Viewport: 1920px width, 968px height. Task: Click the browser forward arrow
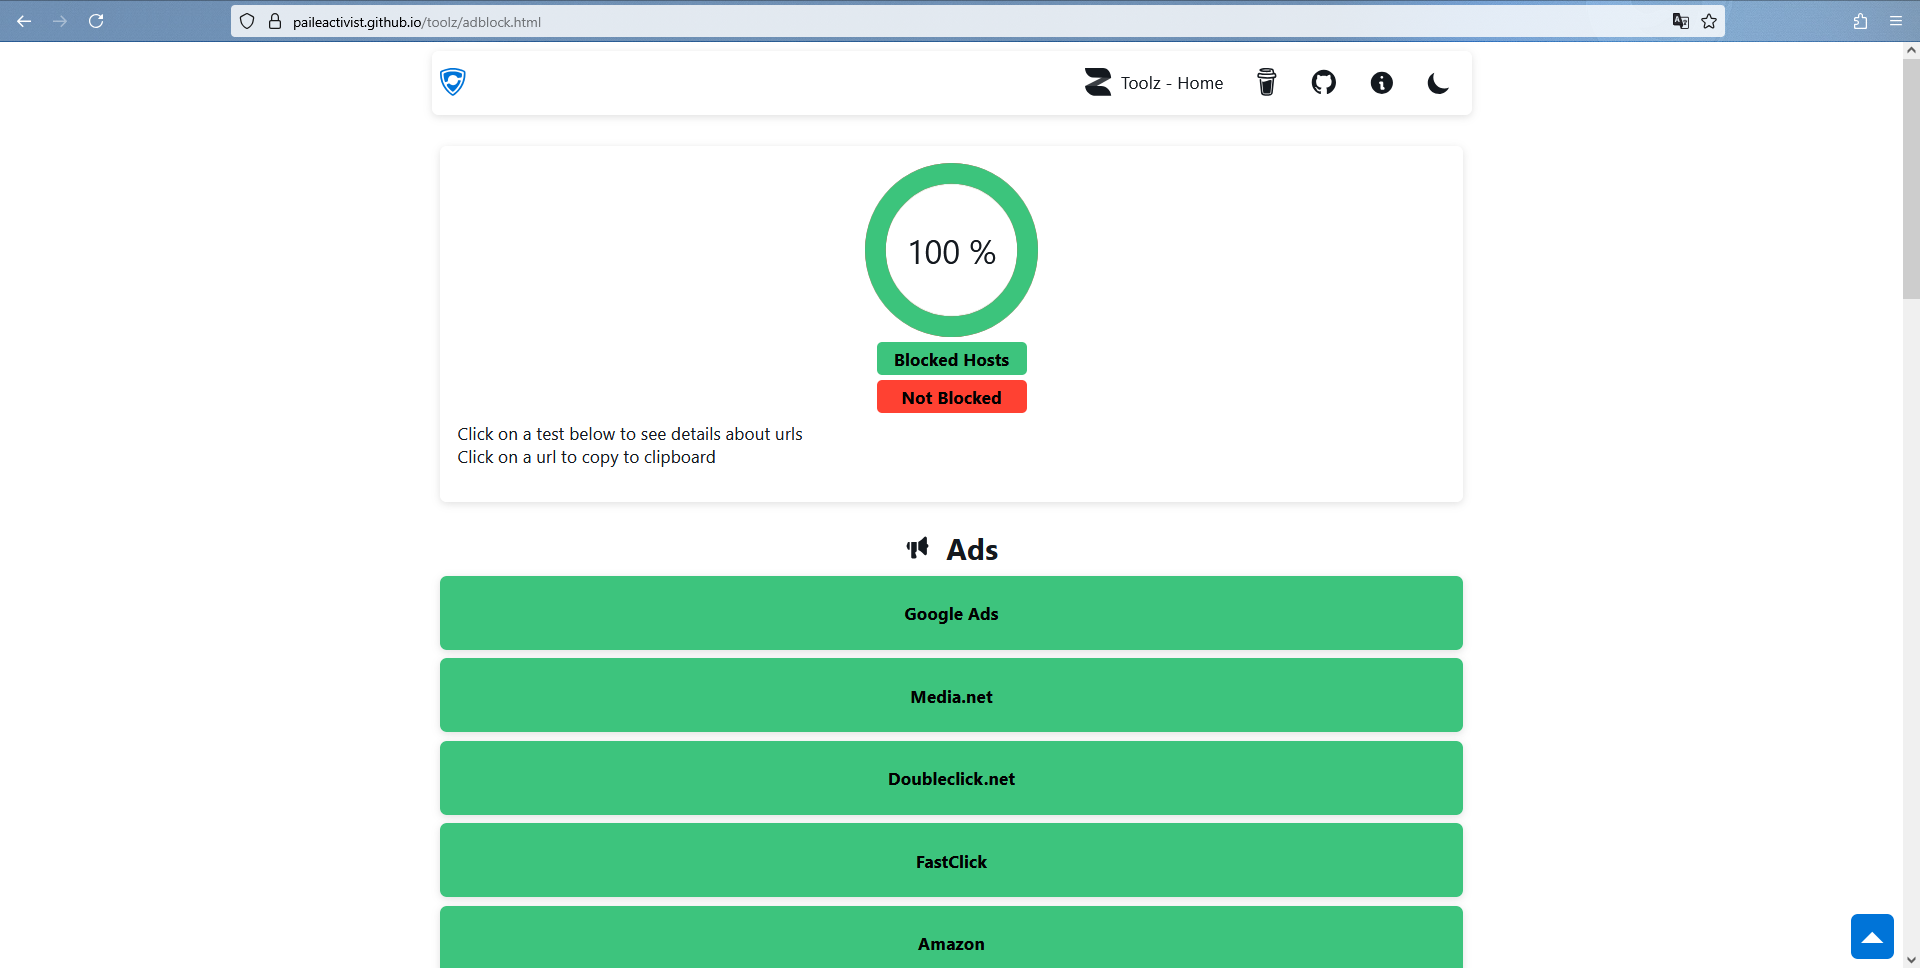[60, 21]
